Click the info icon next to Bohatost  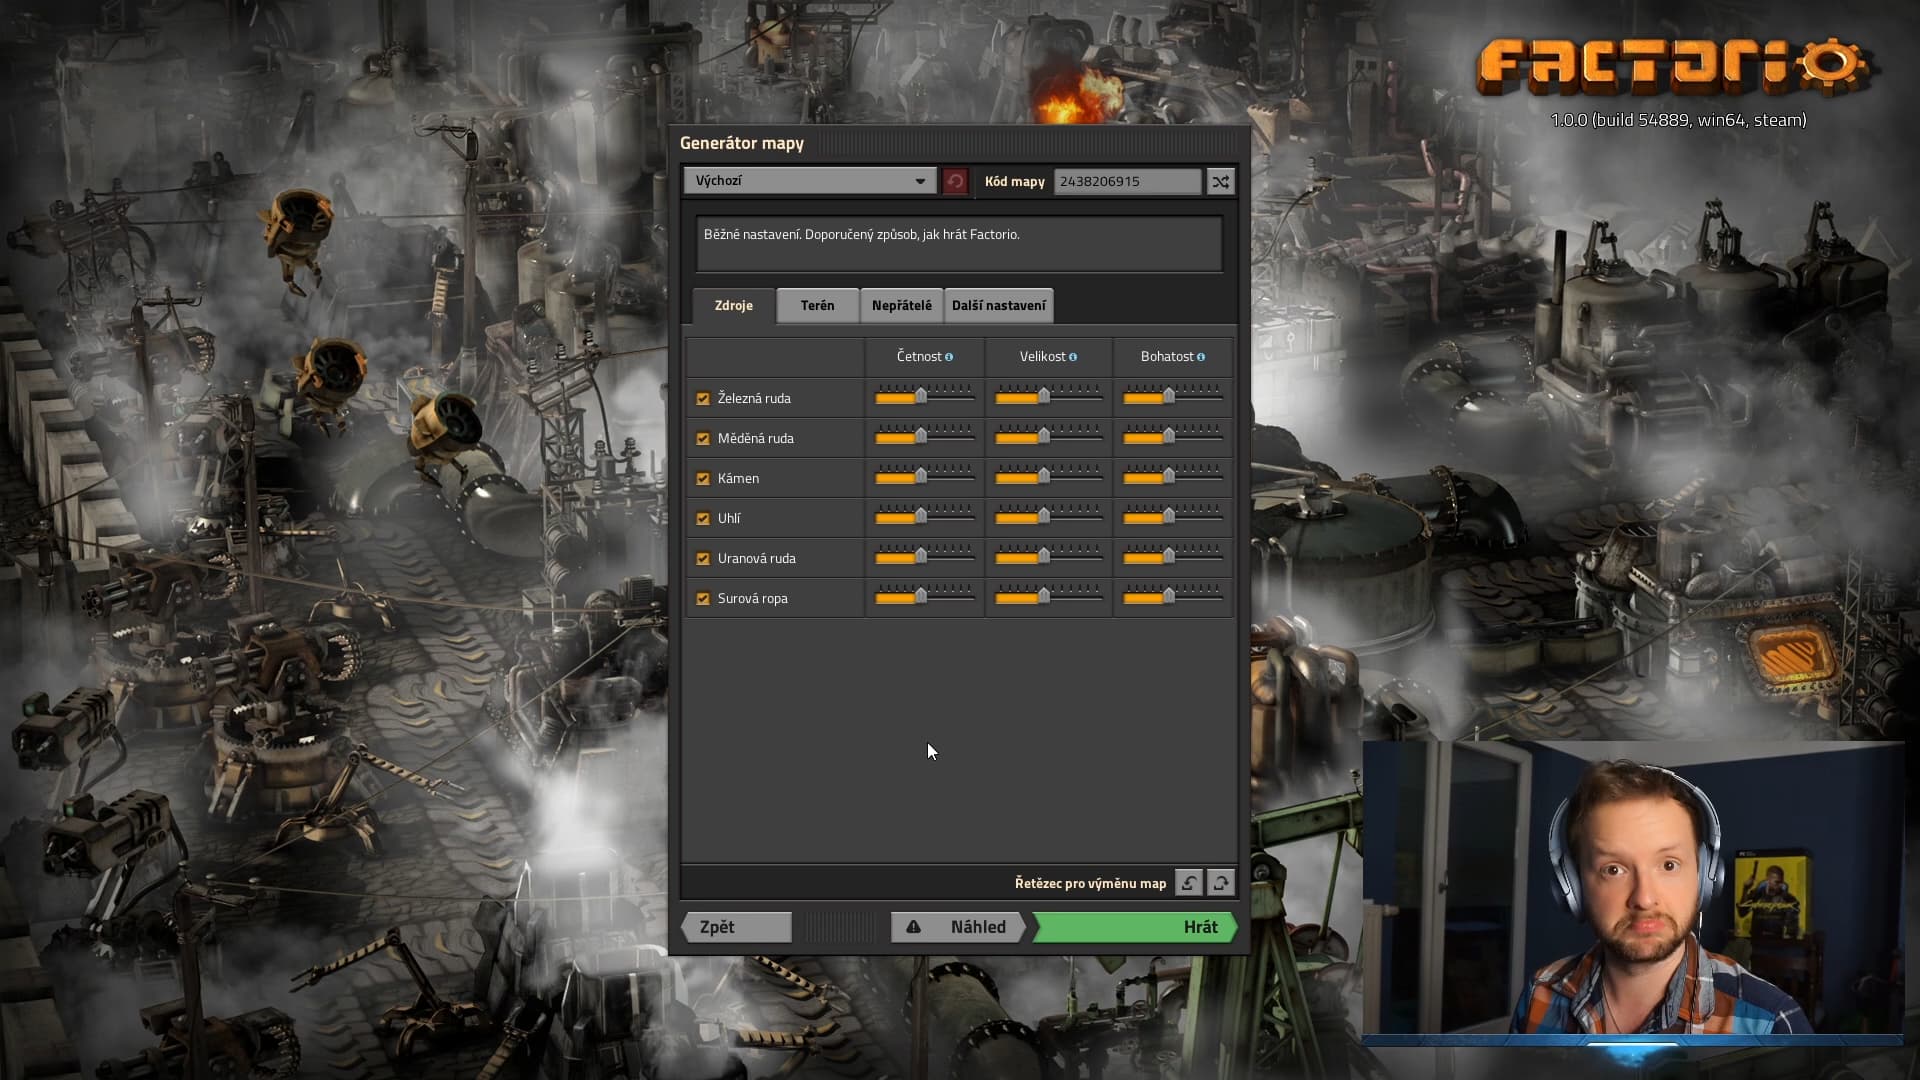tap(1201, 357)
